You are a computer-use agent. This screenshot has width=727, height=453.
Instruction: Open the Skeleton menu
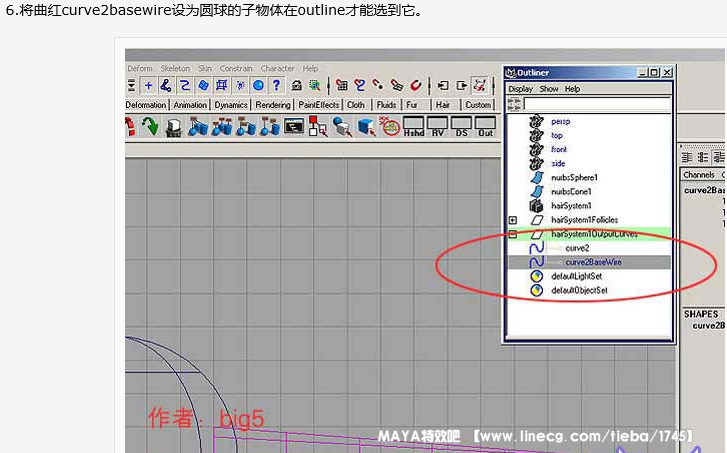[175, 69]
